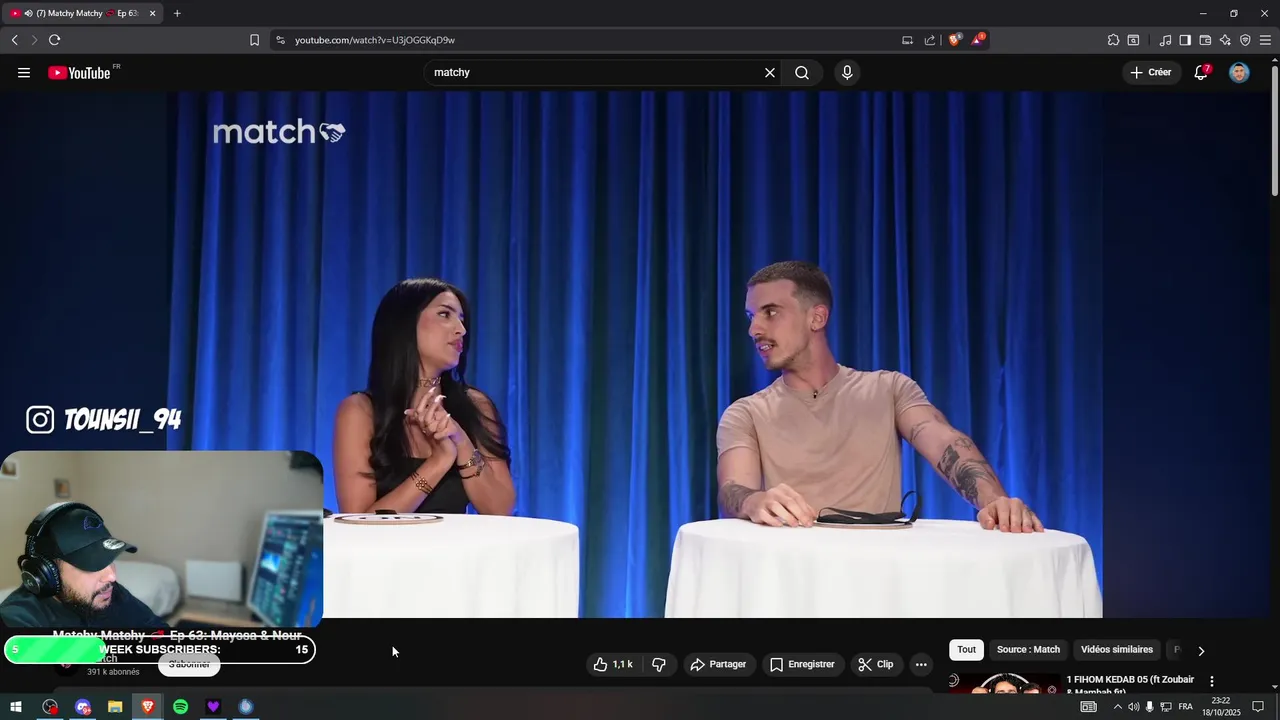The height and width of the screenshot is (720, 1280).
Task: Open a new browser tab
Action: point(177,13)
